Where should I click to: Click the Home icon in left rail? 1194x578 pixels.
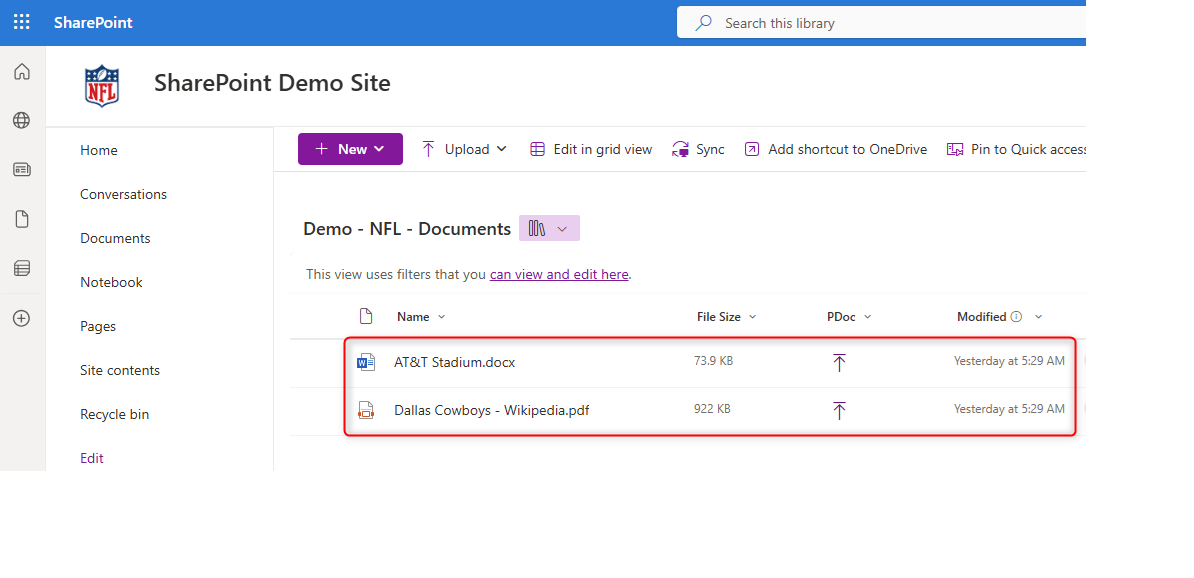pyautogui.click(x=21, y=72)
